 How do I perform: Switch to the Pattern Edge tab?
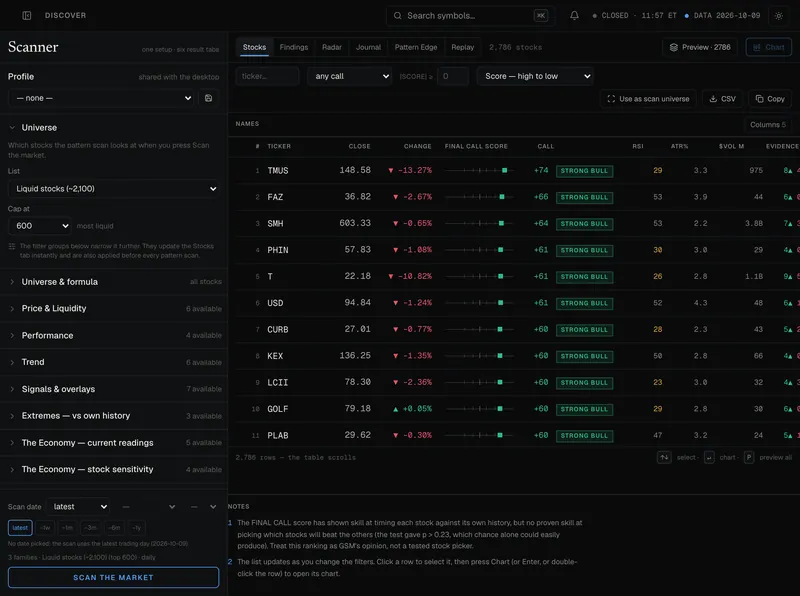pos(416,47)
